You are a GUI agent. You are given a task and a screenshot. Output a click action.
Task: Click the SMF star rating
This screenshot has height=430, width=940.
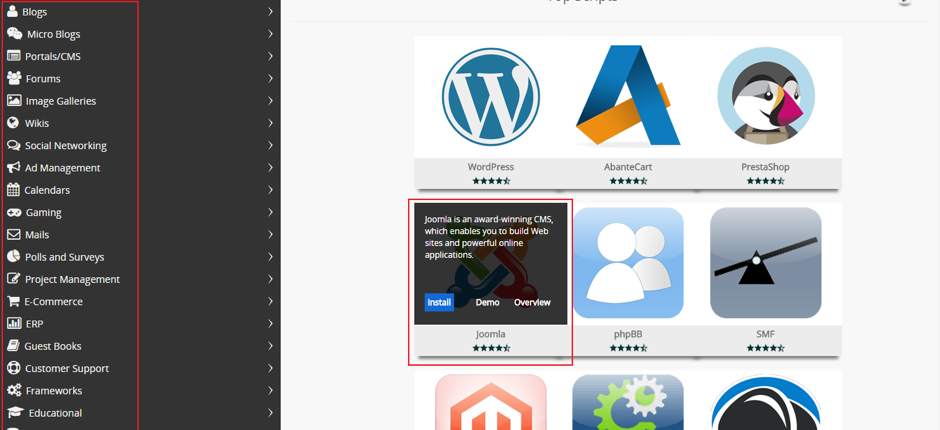point(766,348)
